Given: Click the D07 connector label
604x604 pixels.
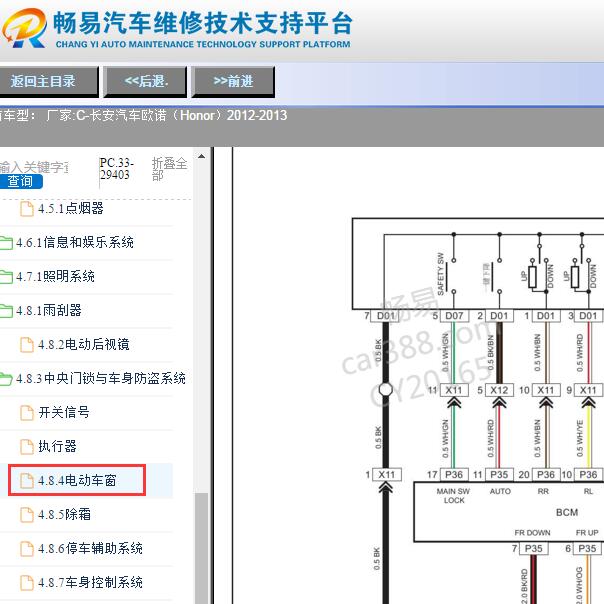Looking at the screenshot, I should pyautogui.click(x=454, y=316).
